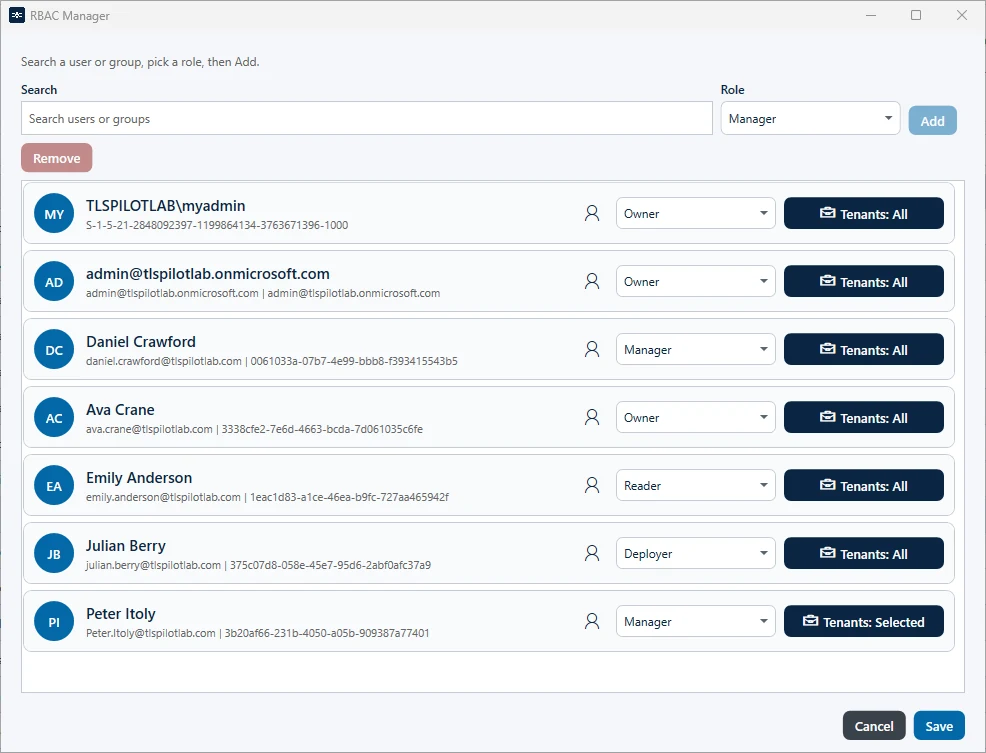Image resolution: width=986 pixels, height=753 pixels.
Task: Click the SID S-1-5-21-2848092397 text
Action: 217,225
